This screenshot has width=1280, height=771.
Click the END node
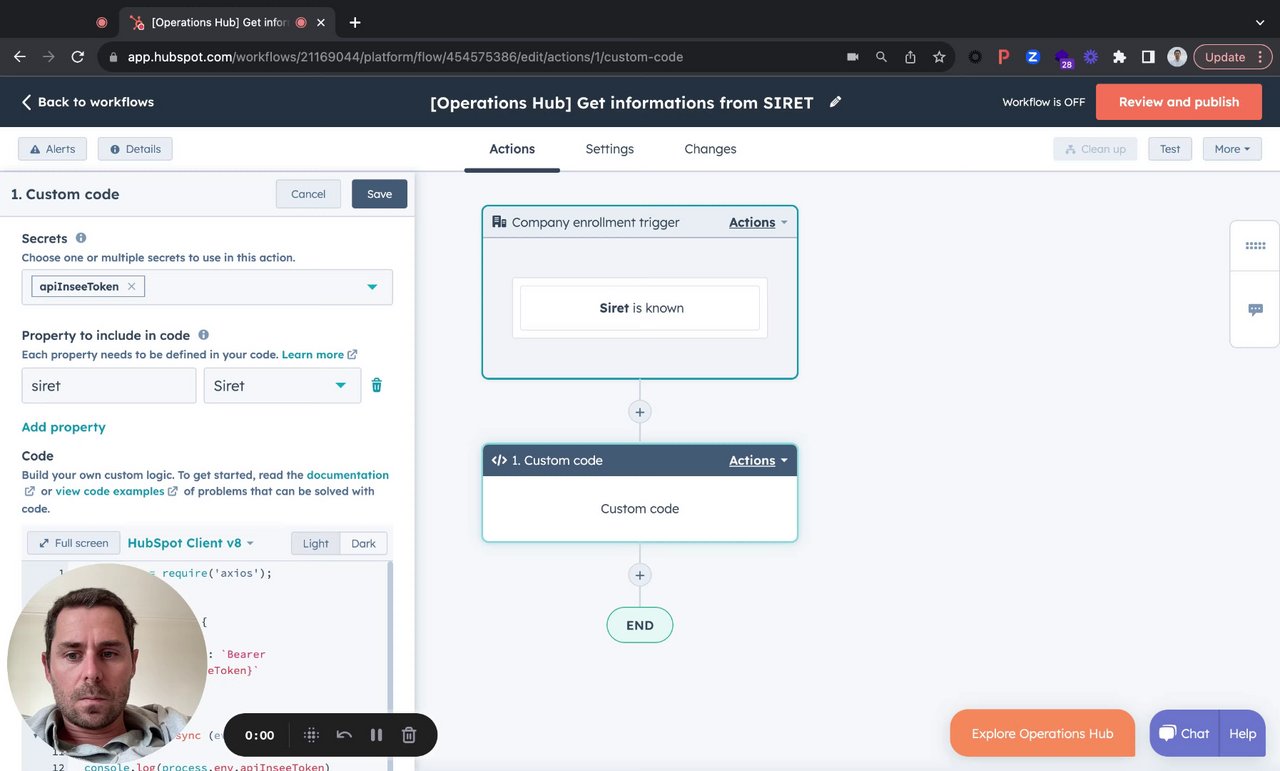640,625
